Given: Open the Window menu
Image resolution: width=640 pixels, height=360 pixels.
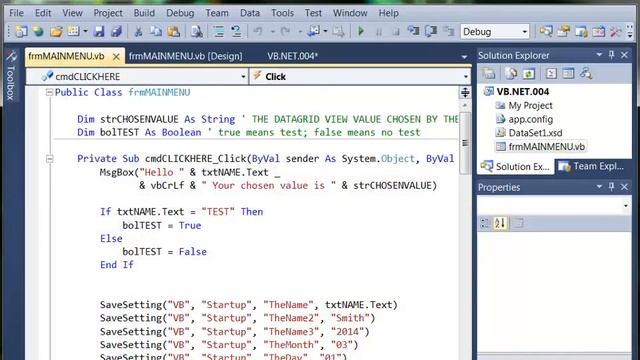Looking at the screenshot, I should (350, 13).
